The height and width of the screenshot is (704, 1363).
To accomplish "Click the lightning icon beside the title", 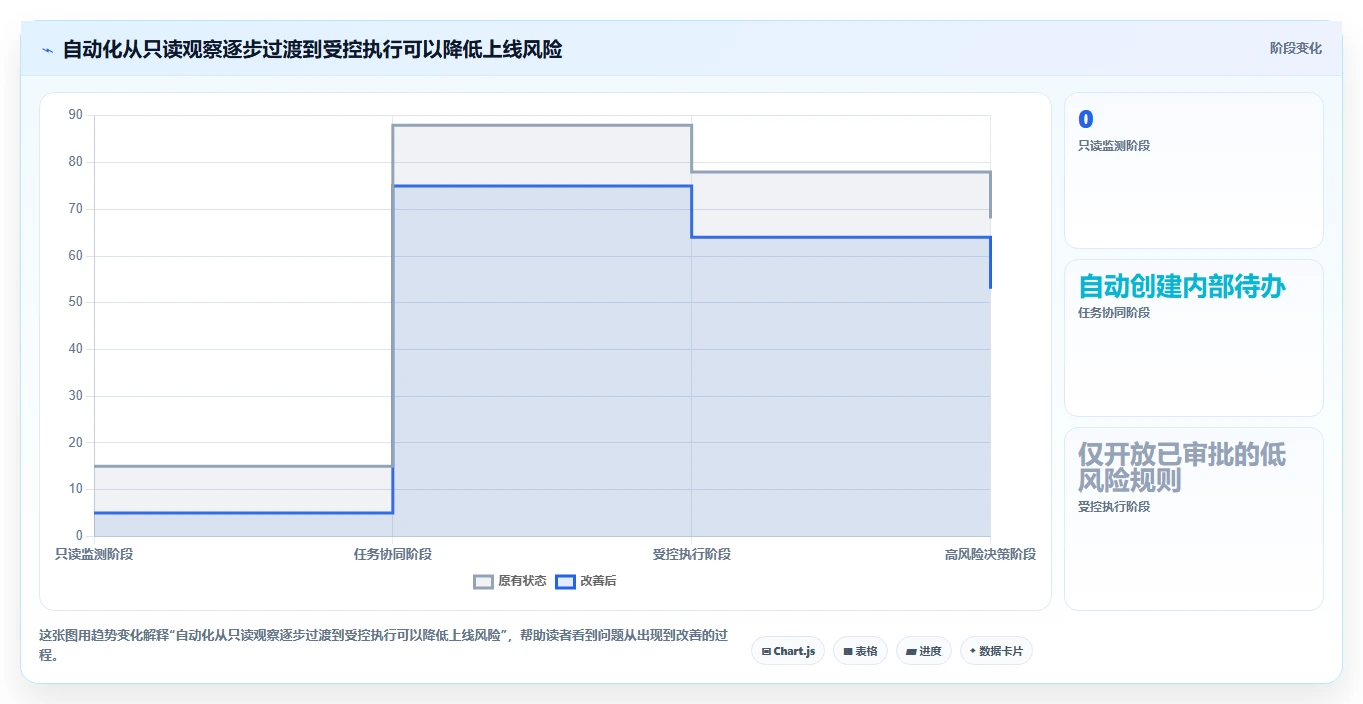I will [x=47, y=50].
